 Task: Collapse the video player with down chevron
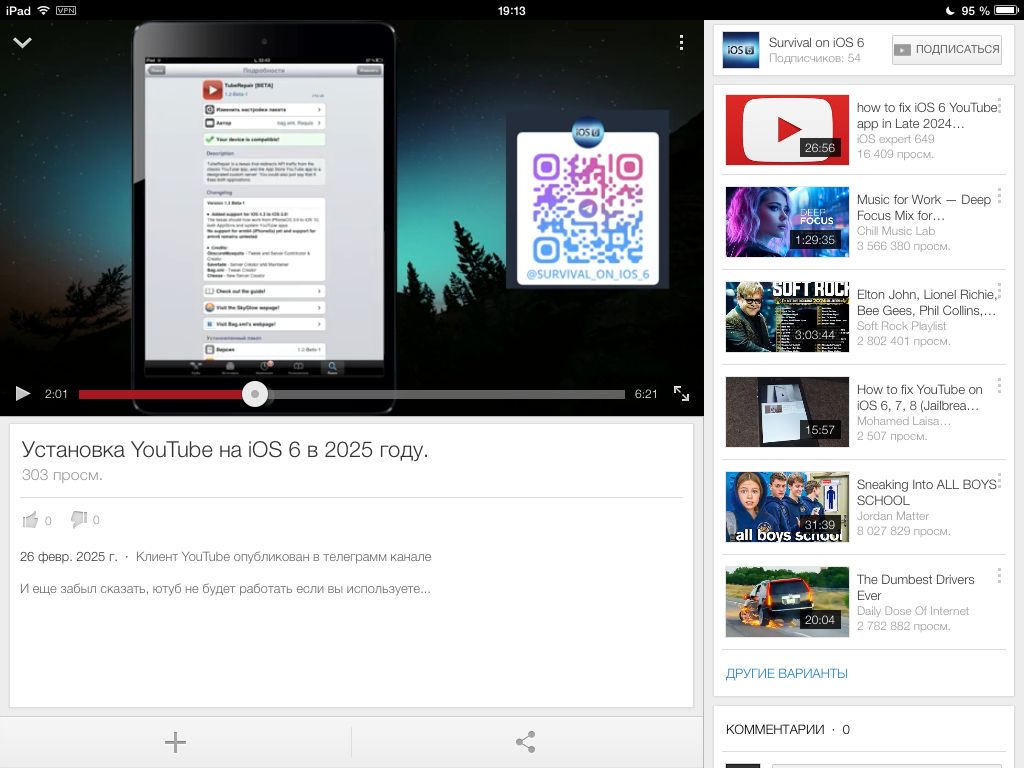point(22,42)
